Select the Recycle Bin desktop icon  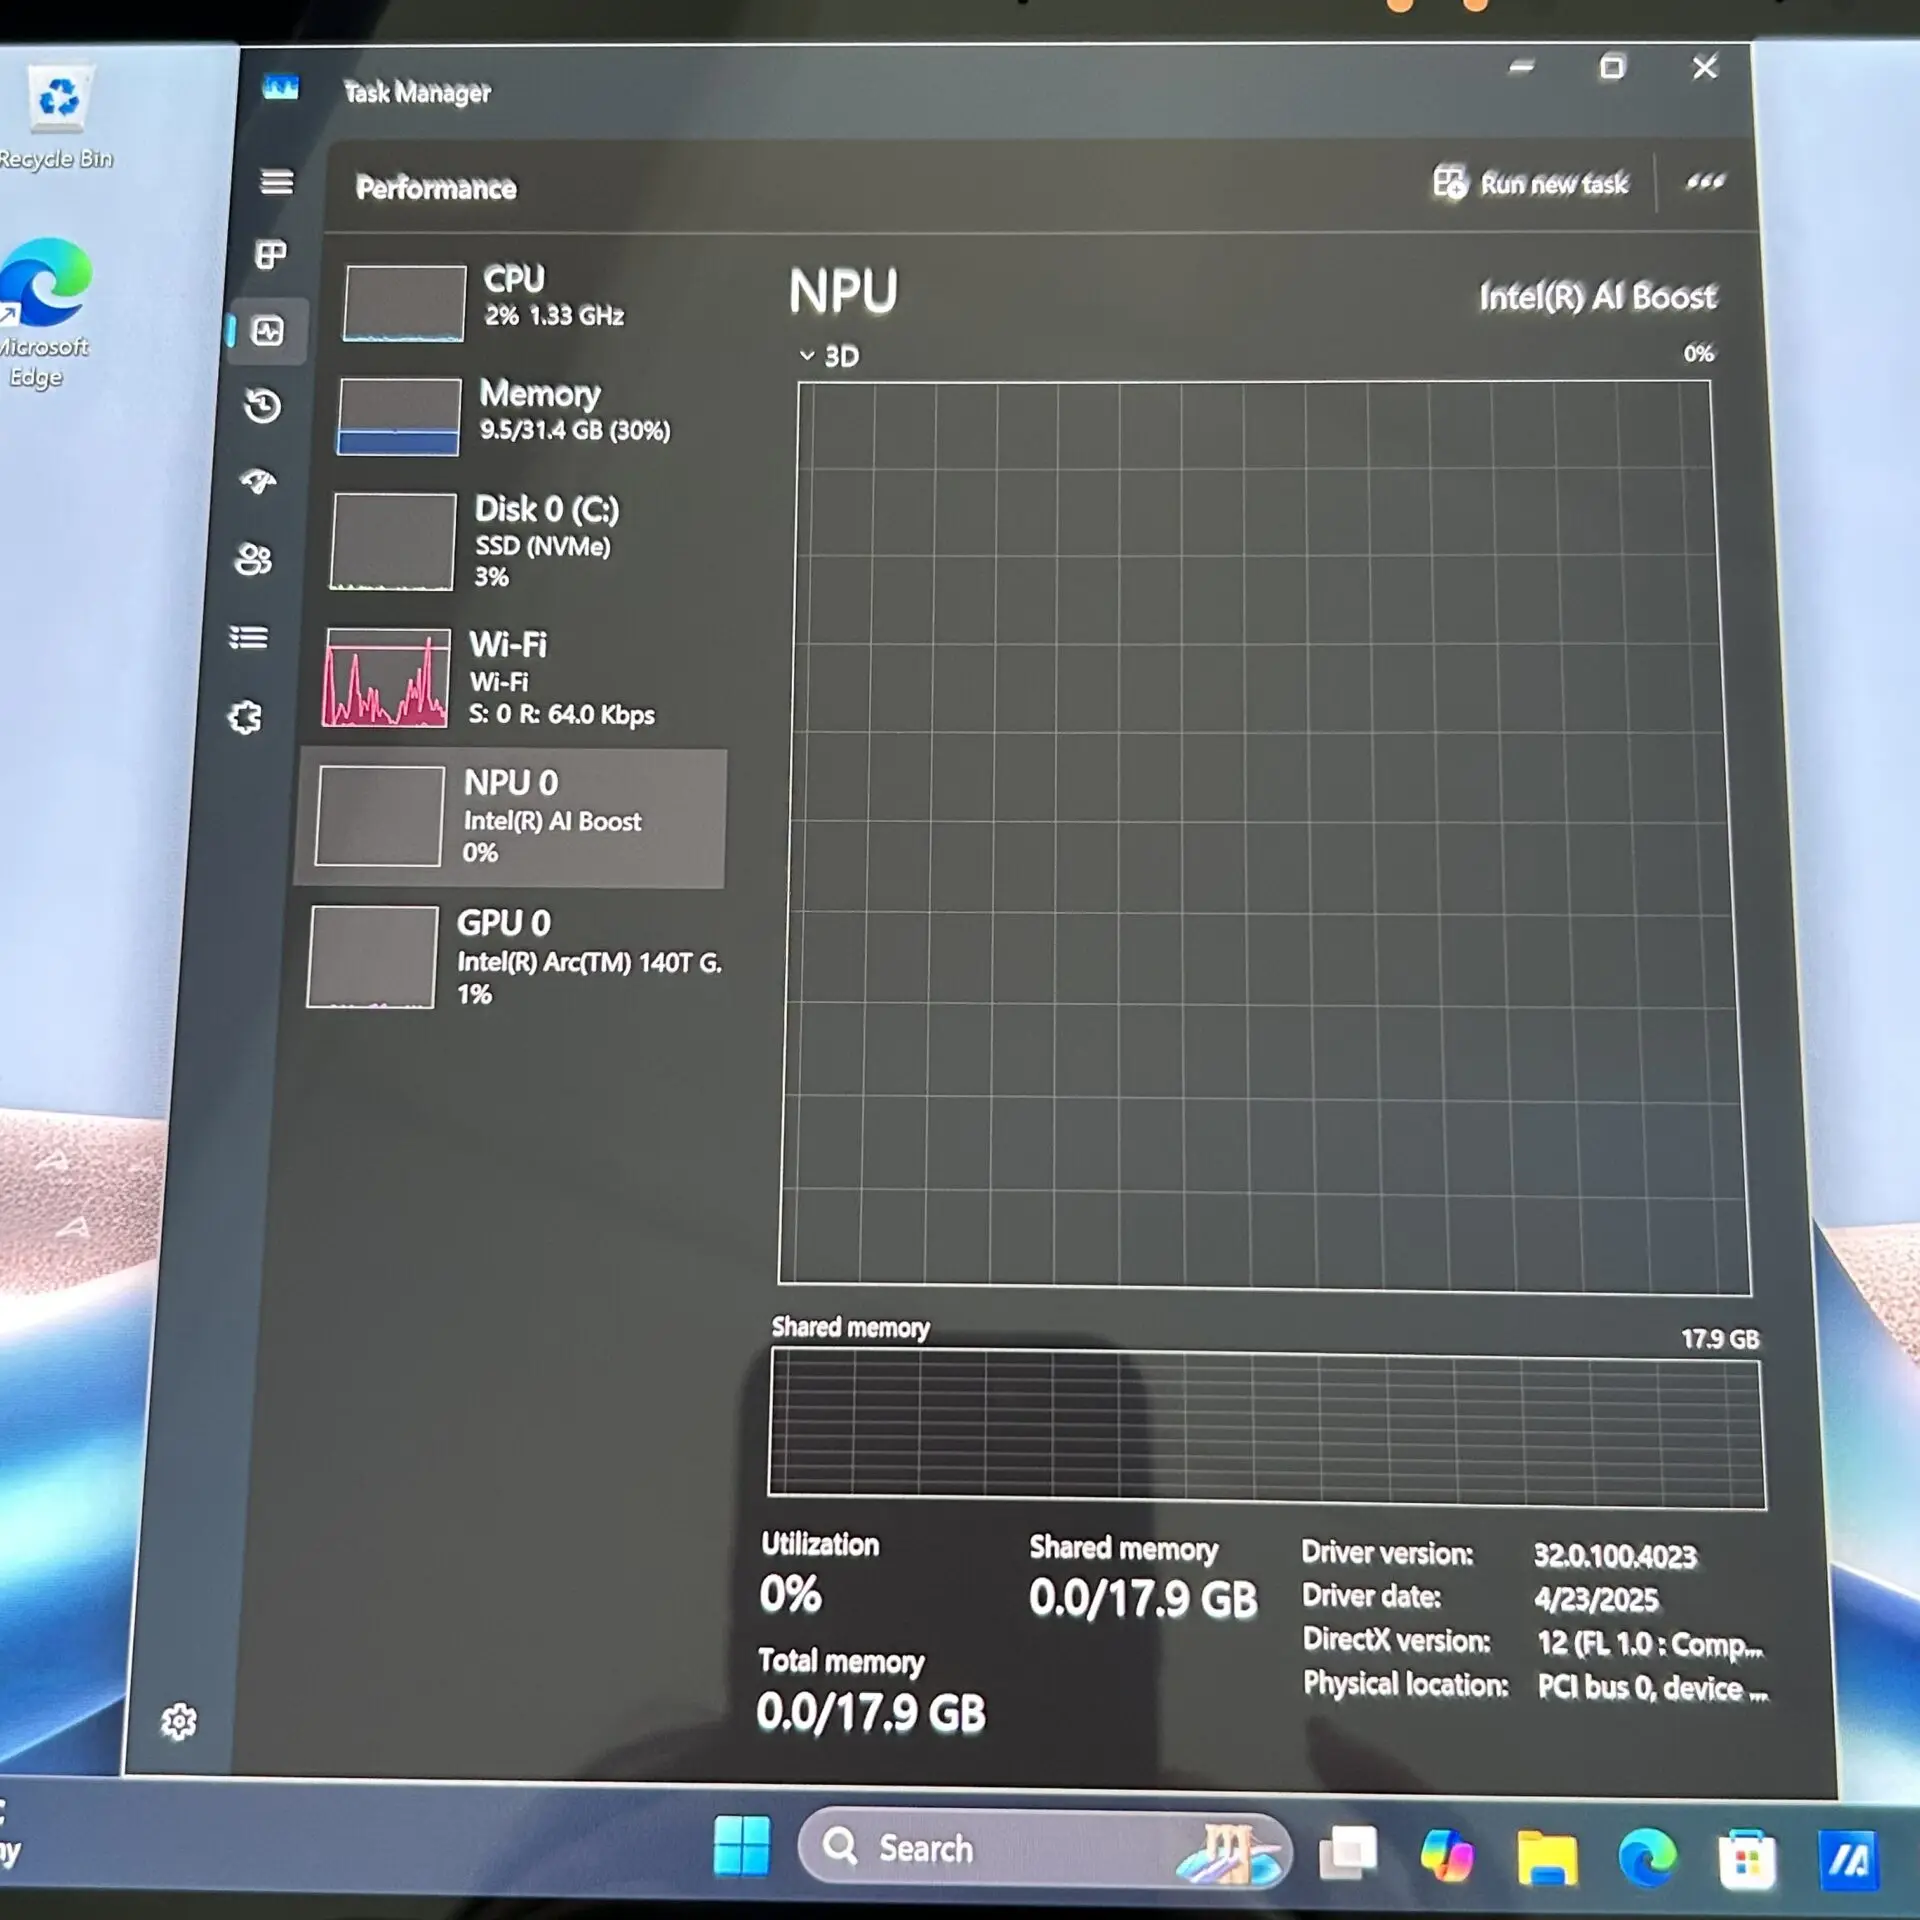pos(56,118)
